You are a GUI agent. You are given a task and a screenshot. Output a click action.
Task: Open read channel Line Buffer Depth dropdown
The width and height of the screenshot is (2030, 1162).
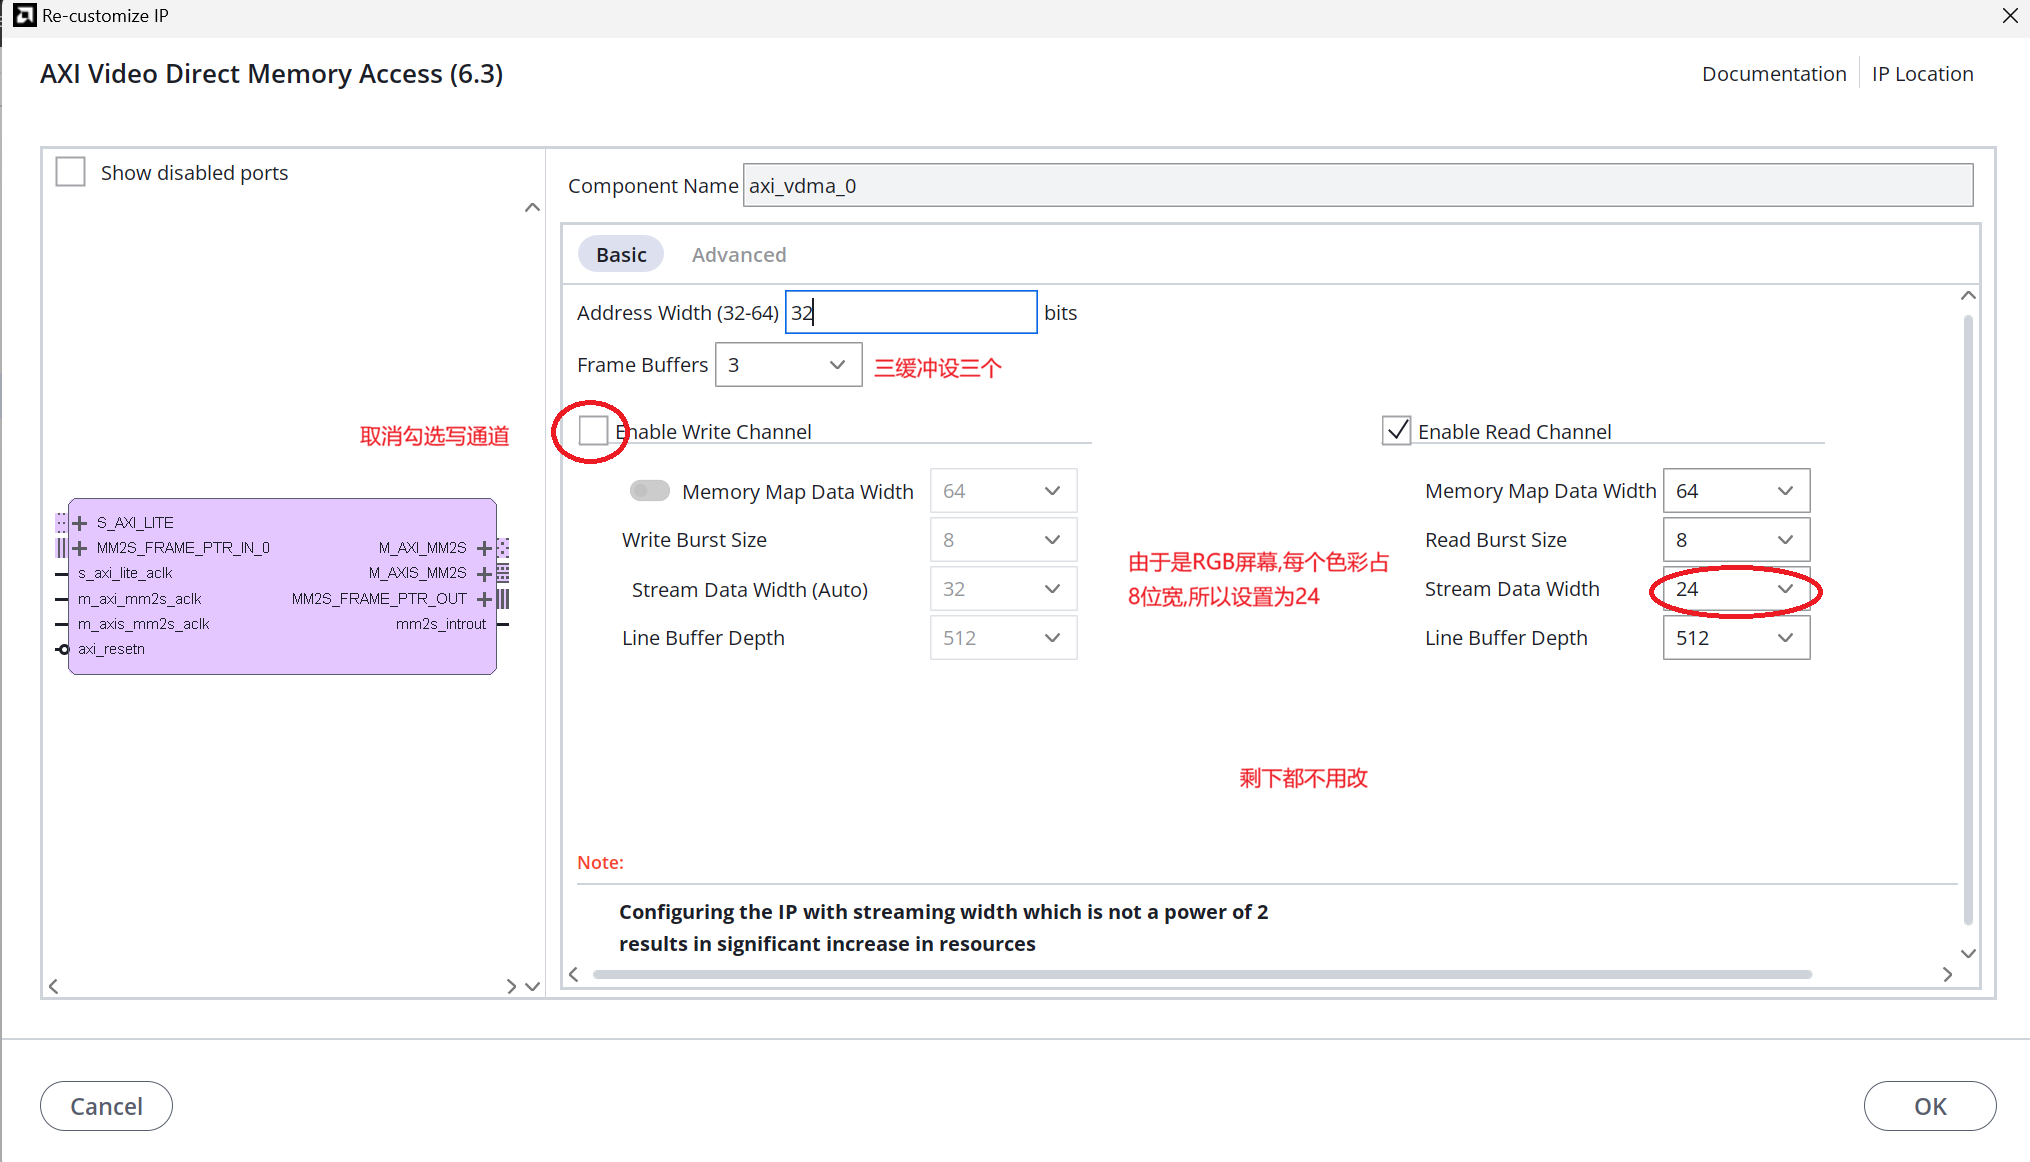click(1736, 638)
